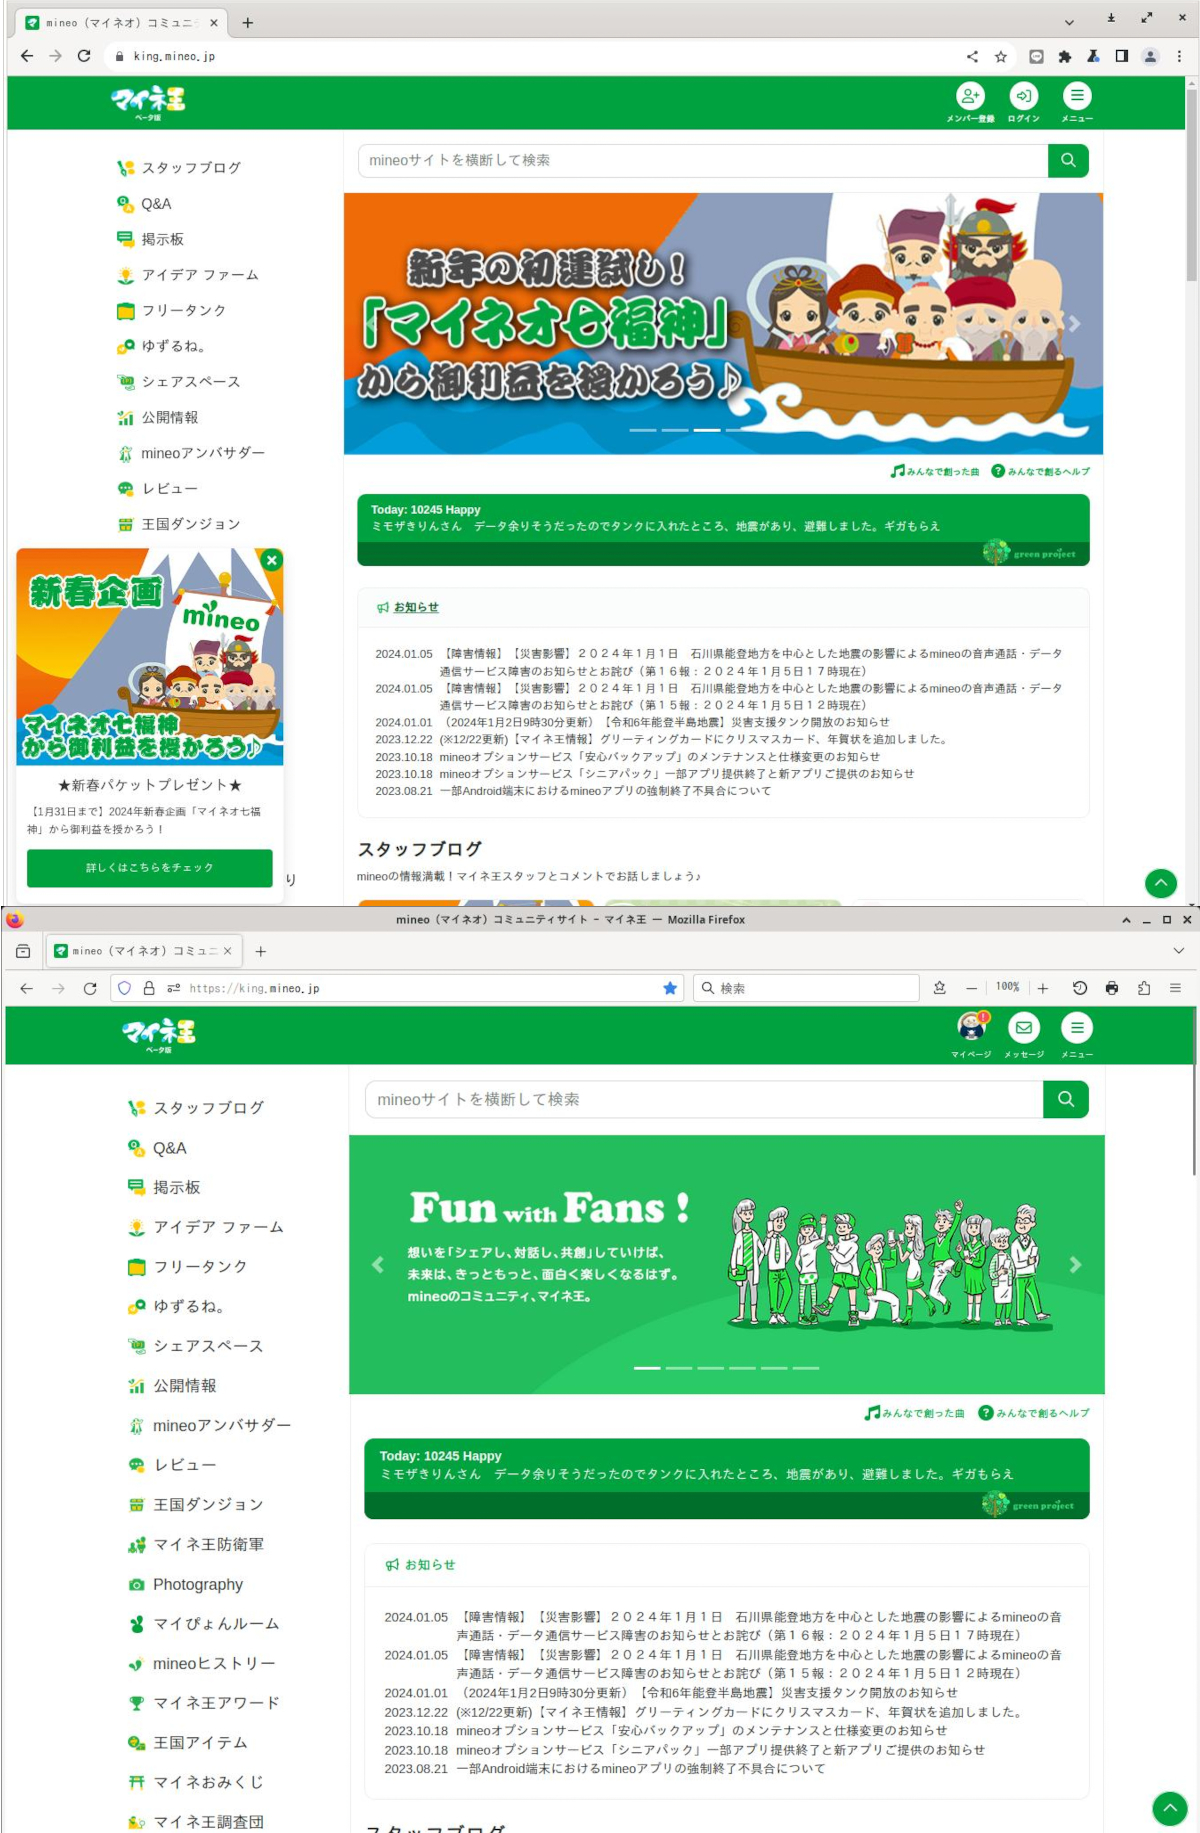Open 王国ダンジョン in Chrome sidebar

point(178,524)
